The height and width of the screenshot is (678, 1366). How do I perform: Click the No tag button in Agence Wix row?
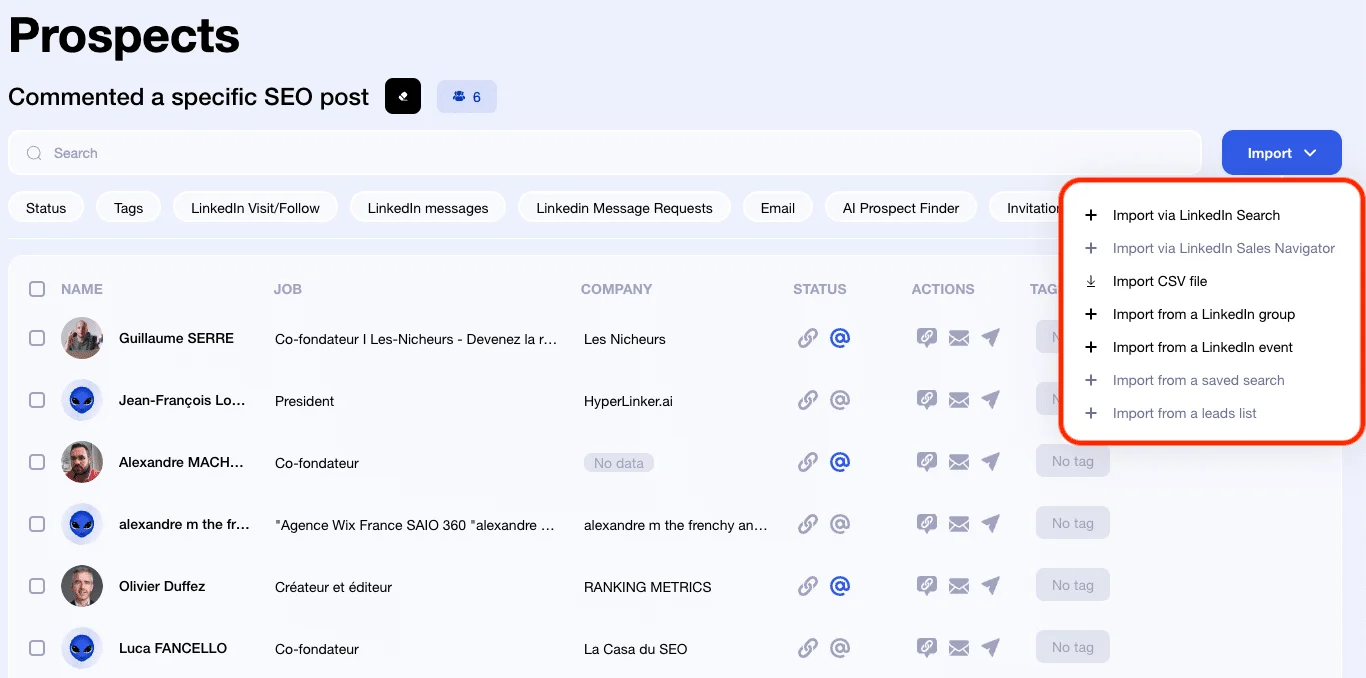click(x=1073, y=523)
